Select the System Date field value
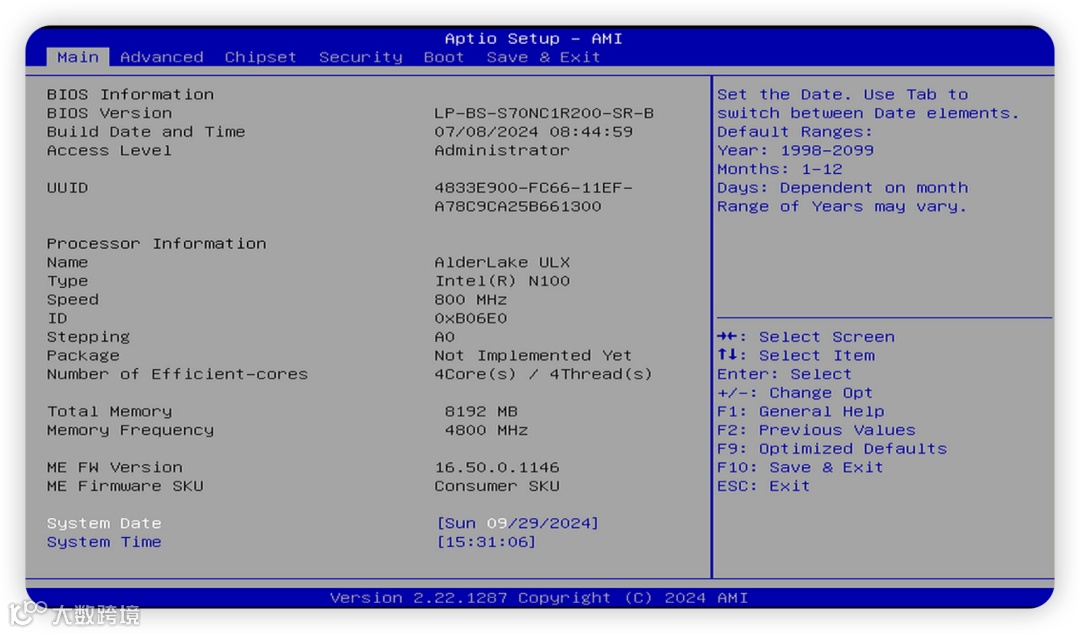 coord(517,523)
